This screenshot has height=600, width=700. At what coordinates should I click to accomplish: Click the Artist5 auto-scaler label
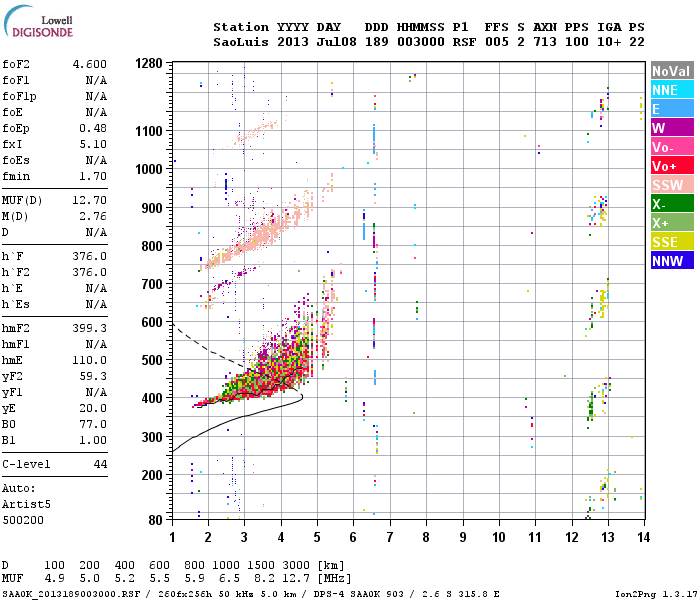coord(26,504)
